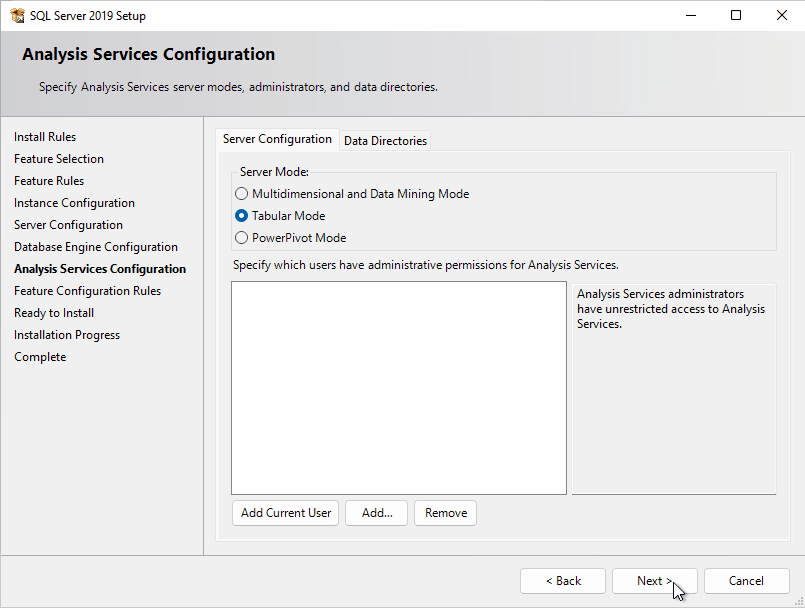Click the Server Mode group label
The height and width of the screenshot is (608, 805).
point(274,172)
